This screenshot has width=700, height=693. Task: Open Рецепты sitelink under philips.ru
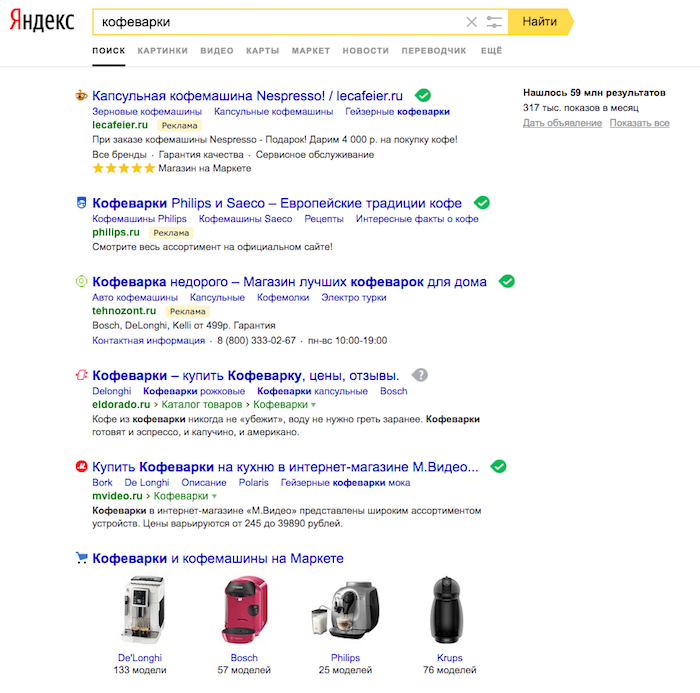[324, 219]
